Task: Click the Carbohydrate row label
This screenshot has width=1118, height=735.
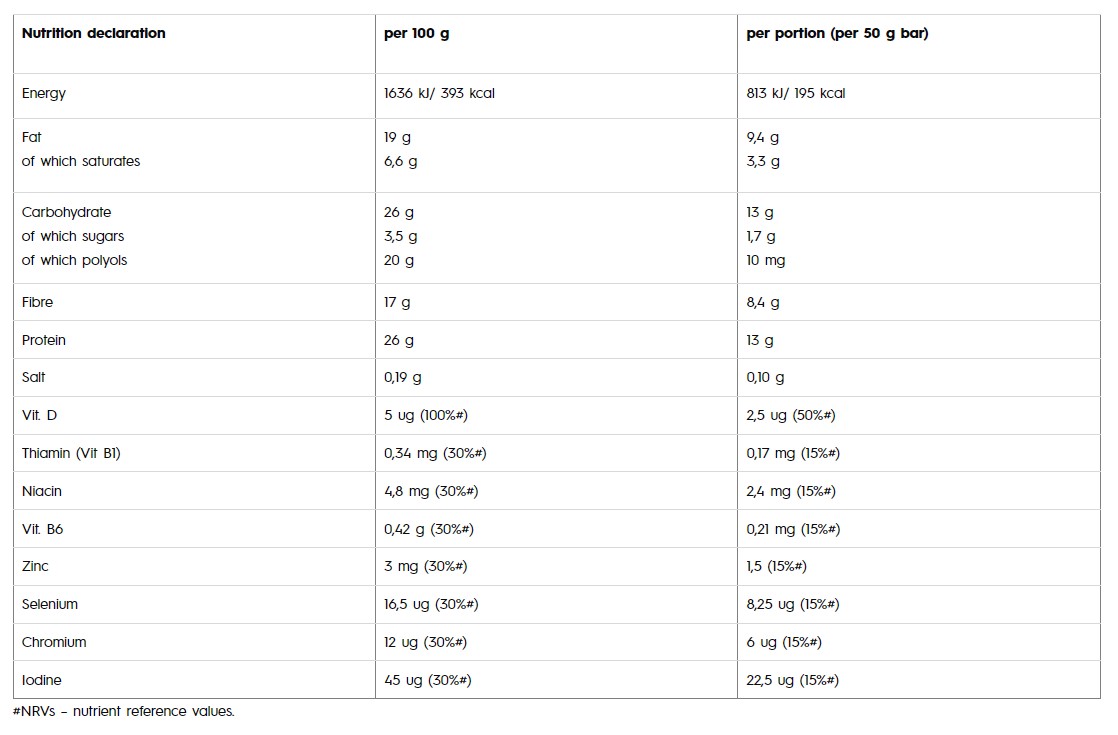Action: pyautogui.click(x=66, y=212)
